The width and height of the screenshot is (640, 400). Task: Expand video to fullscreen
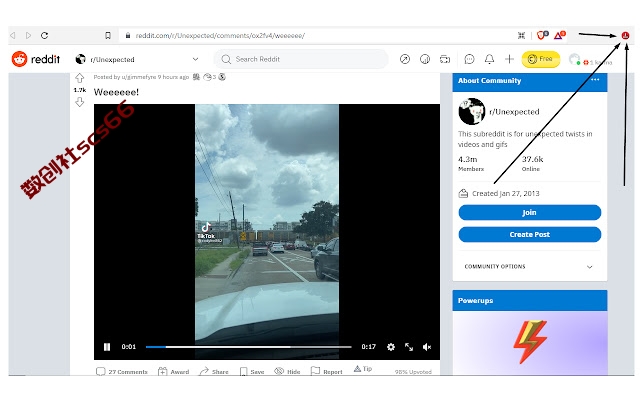pos(409,347)
